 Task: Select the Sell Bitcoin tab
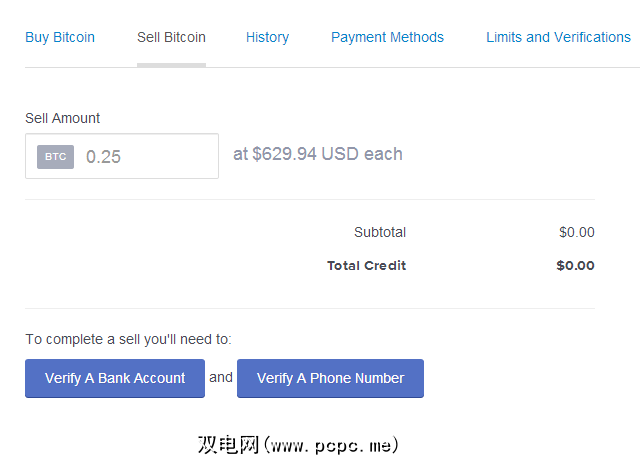tap(171, 37)
